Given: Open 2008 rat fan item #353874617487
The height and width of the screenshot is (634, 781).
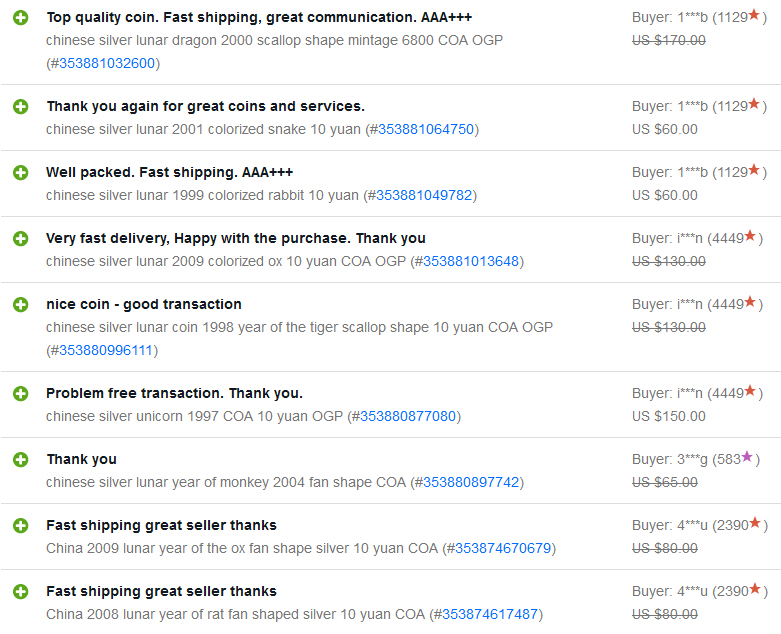Looking at the screenshot, I should click(x=490, y=614).
